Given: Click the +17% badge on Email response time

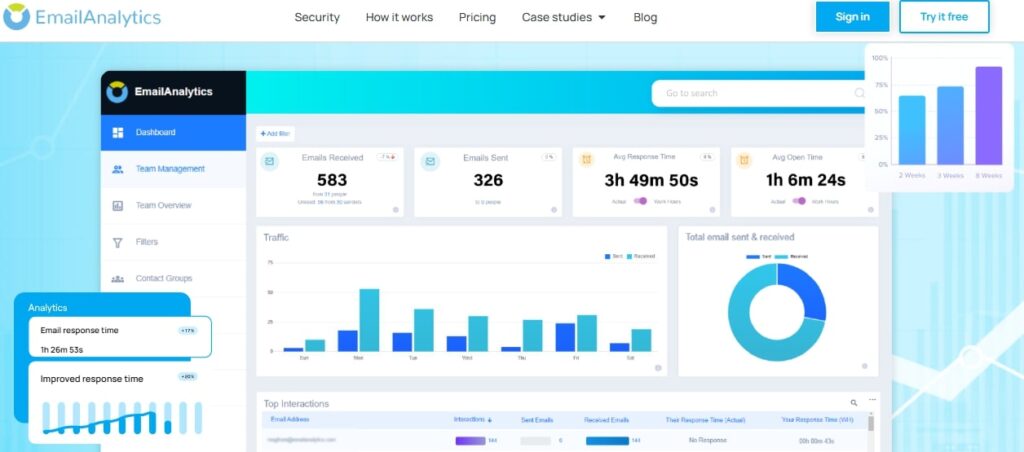Looking at the screenshot, I should pos(187,331).
